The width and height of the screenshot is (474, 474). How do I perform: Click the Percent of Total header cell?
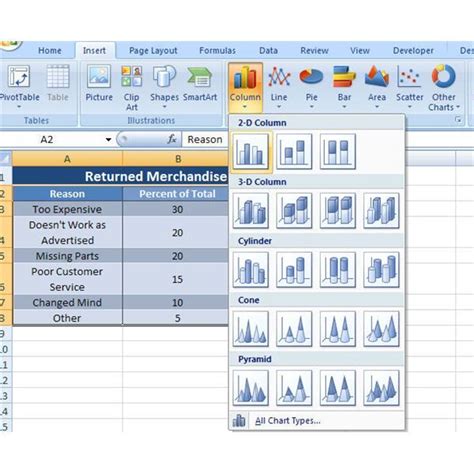click(x=176, y=194)
